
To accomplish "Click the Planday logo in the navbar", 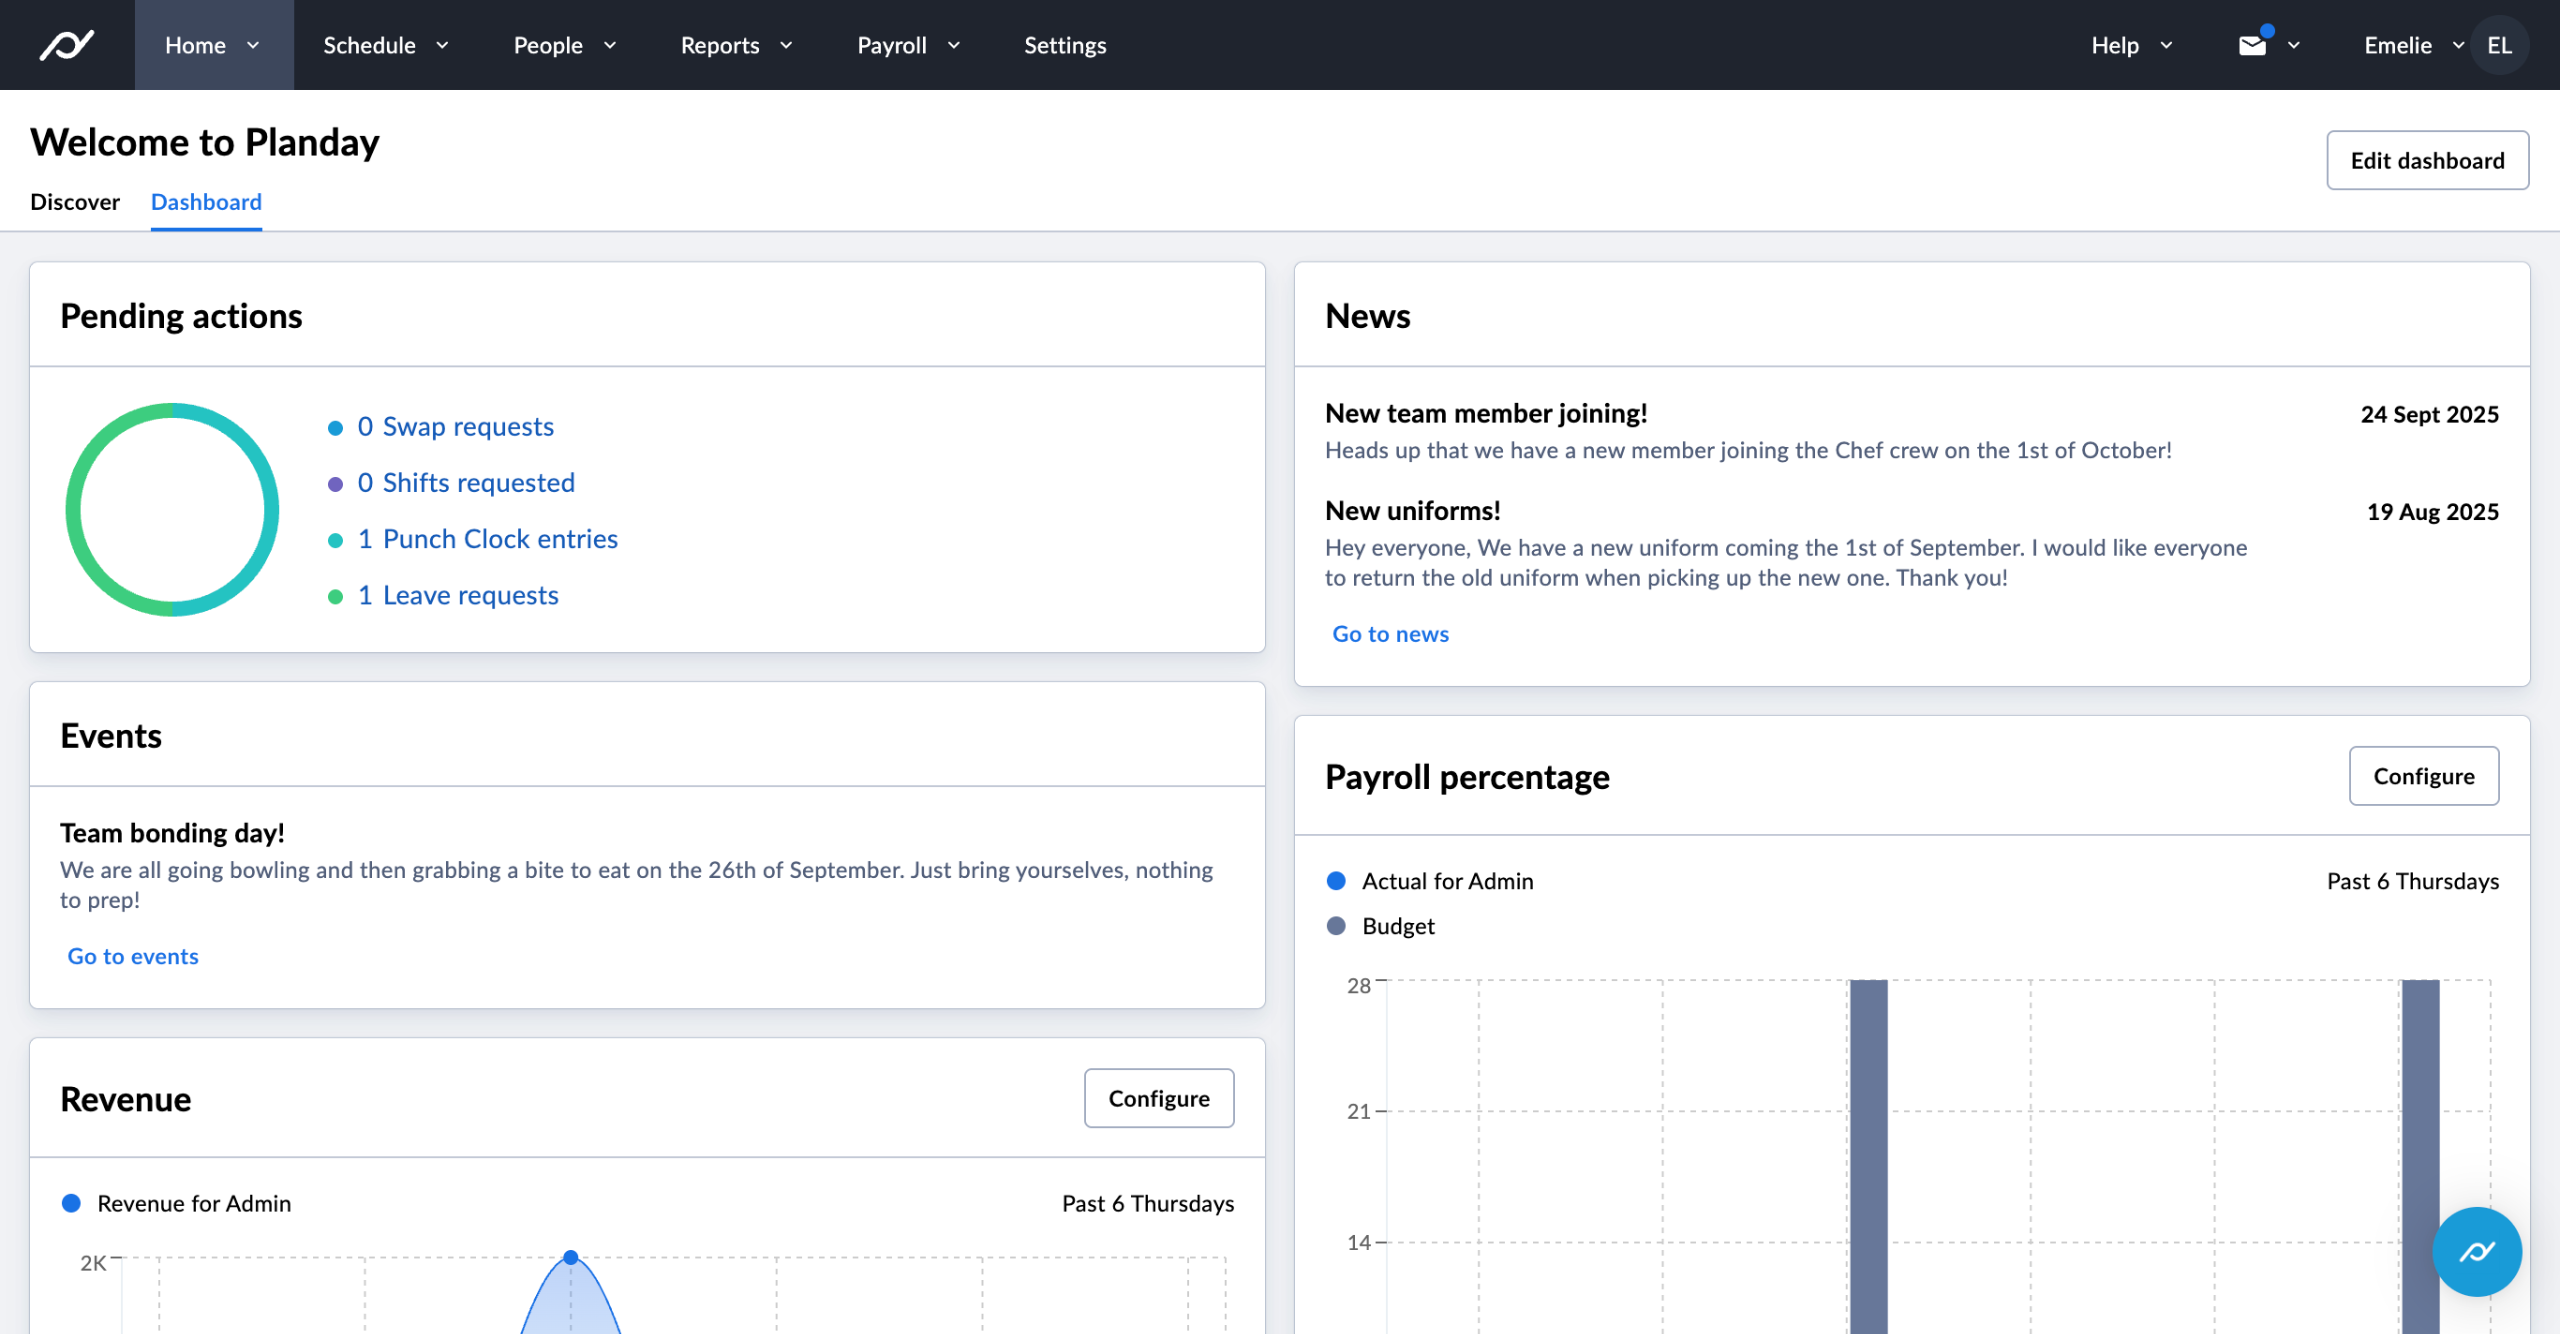I will coord(66,45).
